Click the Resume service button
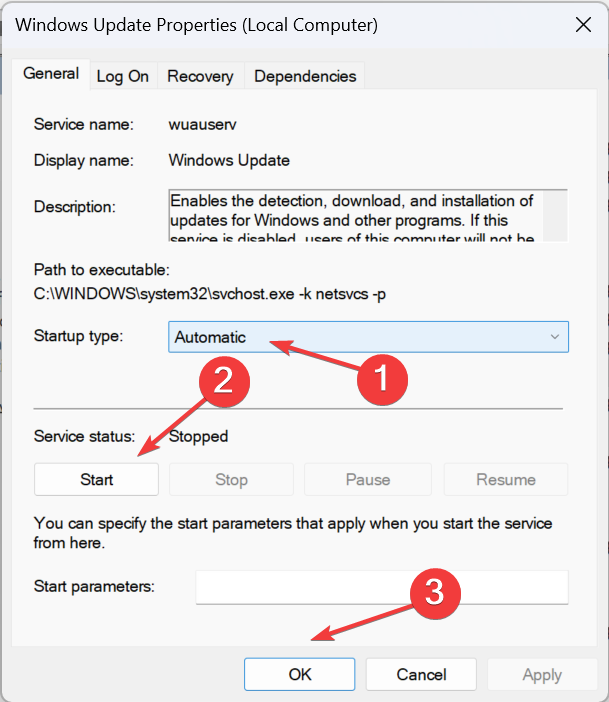Image resolution: width=609 pixels, height=702 pixels. tap(506, 480)
